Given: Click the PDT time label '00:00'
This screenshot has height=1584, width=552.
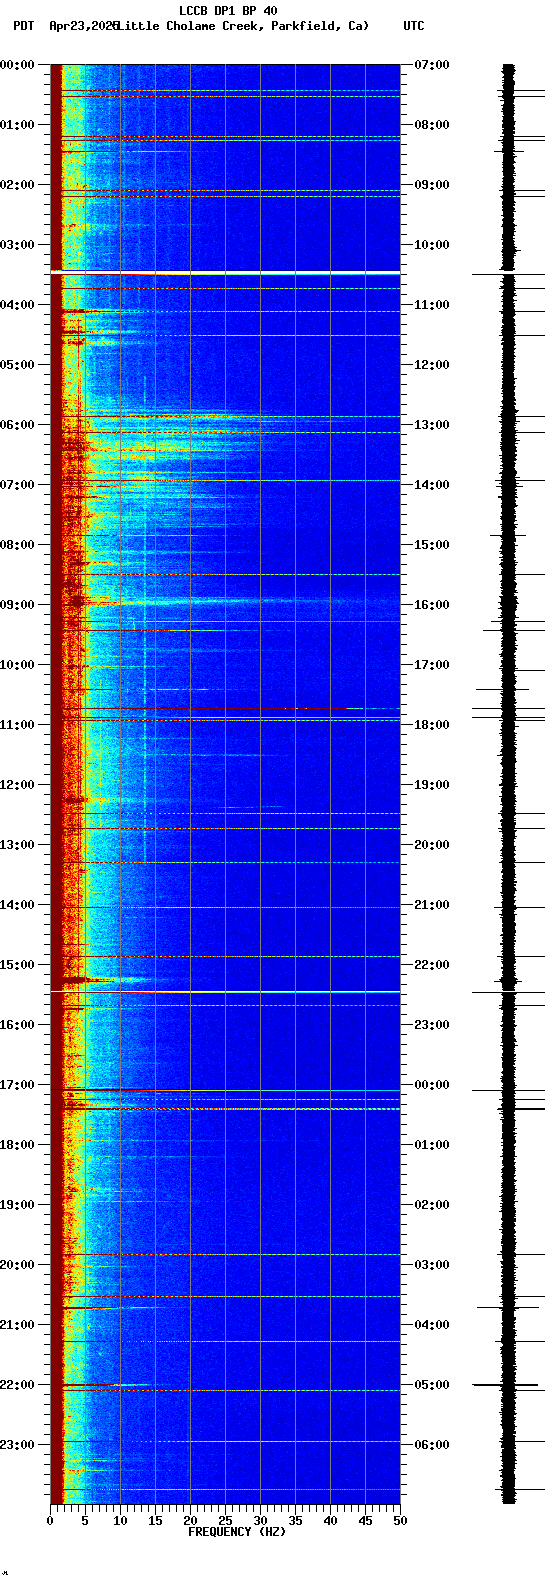Looking at the screenshot, I should click(18, 65).
